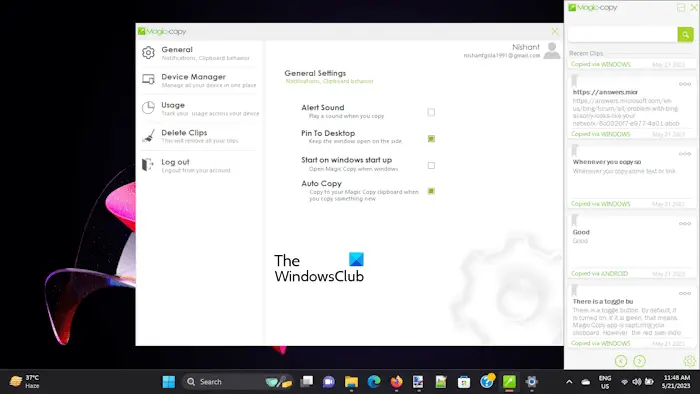Image resolution: width=700 pixels, height=394 pixels.
Task: Open the Windows Start menu
Action: (169, 382)
